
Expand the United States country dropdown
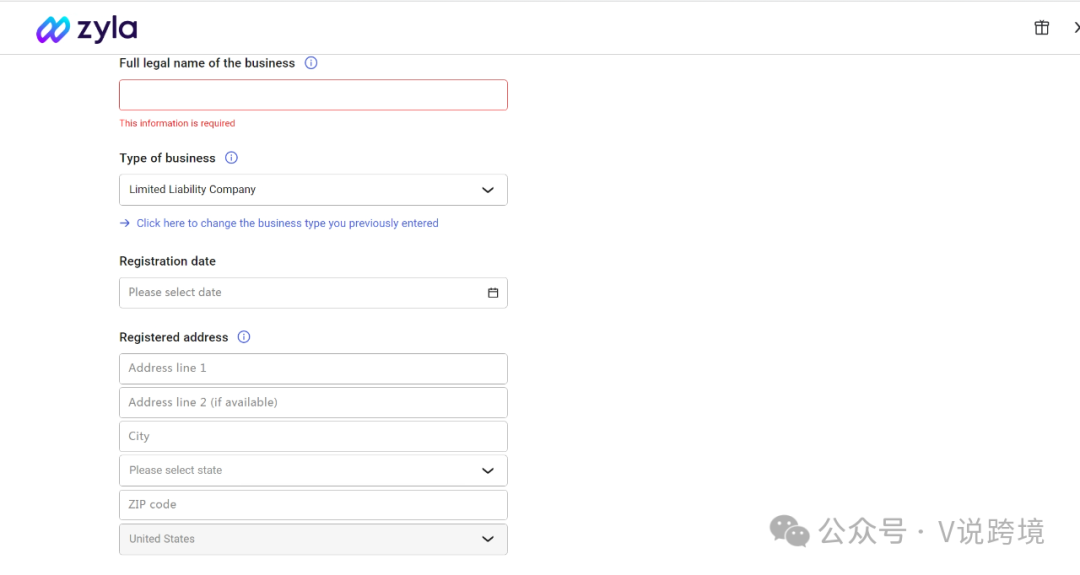coord(487,539)
